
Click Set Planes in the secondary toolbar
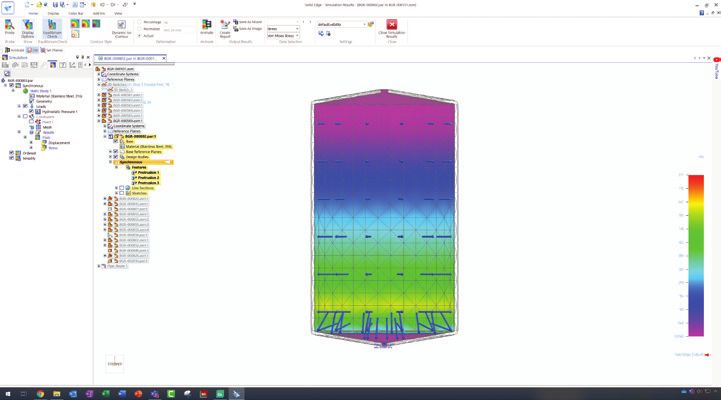click(52, 50)
